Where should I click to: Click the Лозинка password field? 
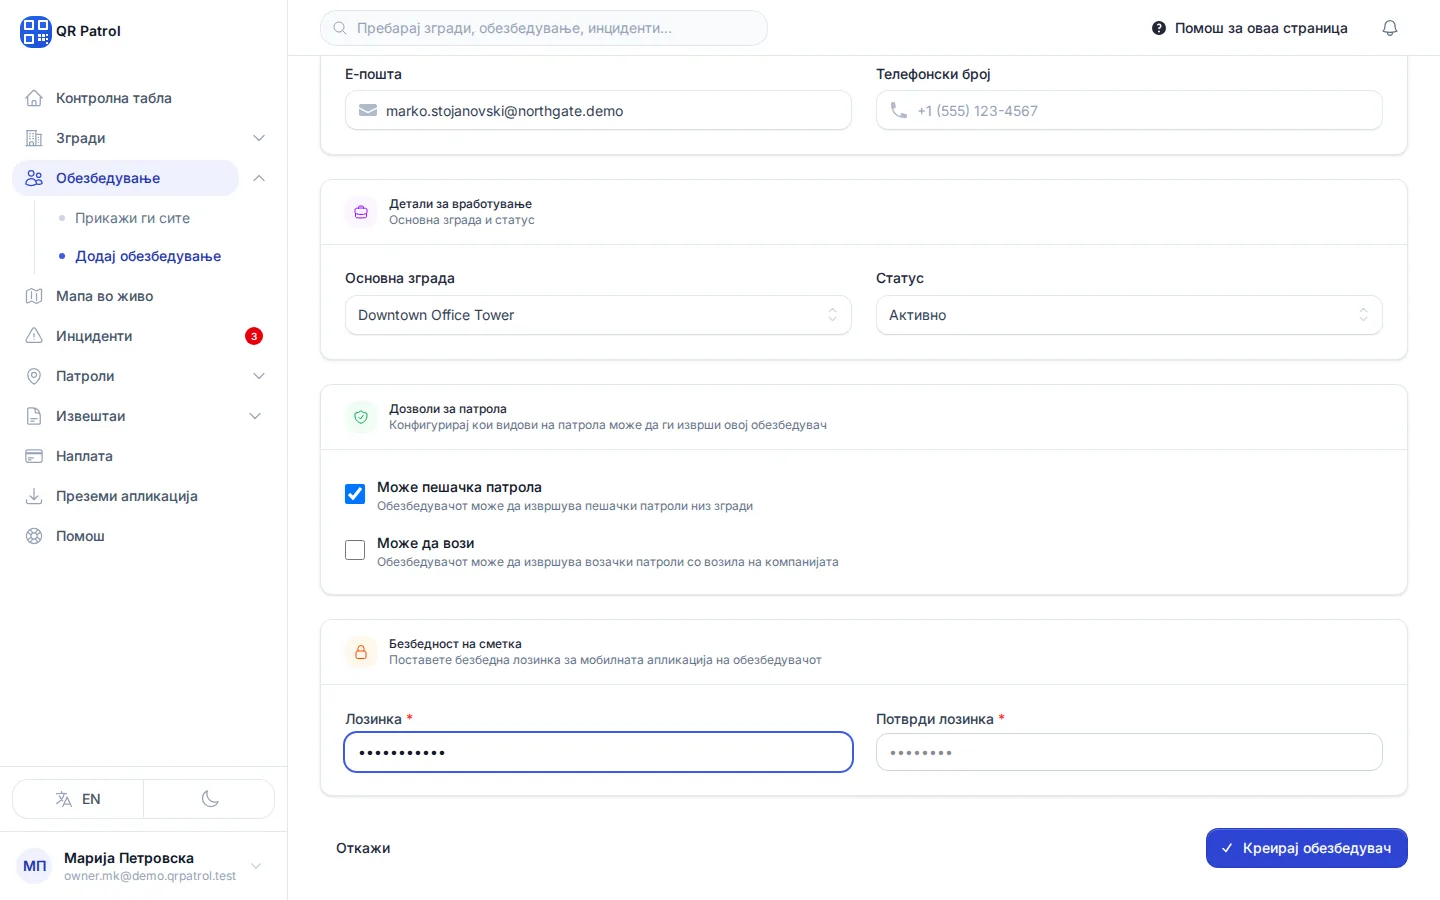click(598, 752)
